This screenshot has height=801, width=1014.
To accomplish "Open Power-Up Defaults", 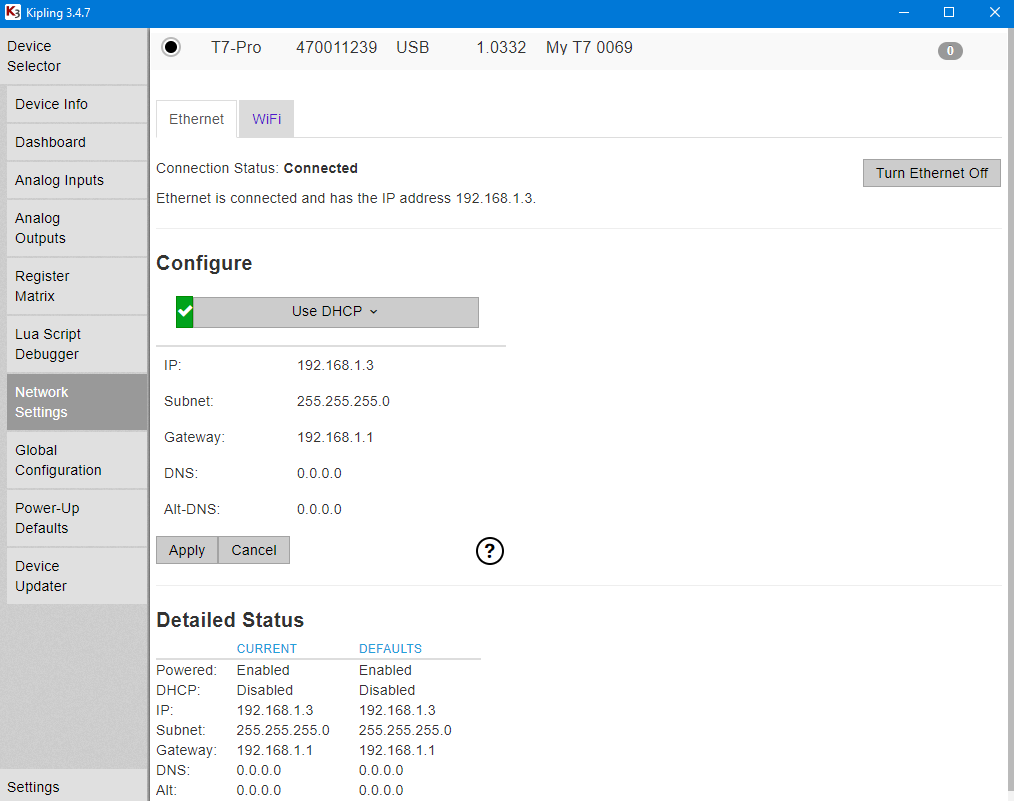I will (x=46, y=518).
